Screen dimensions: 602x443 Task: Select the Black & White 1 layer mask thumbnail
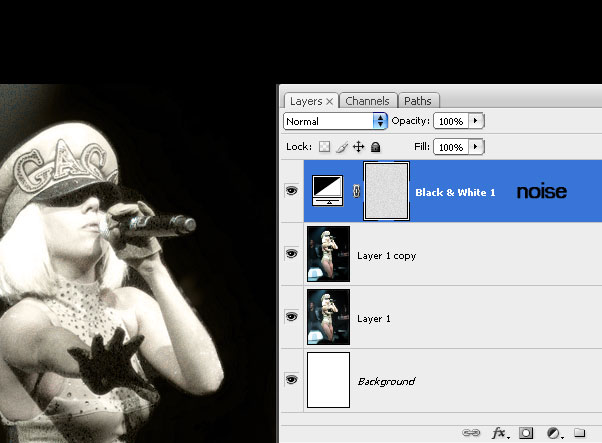386,191
